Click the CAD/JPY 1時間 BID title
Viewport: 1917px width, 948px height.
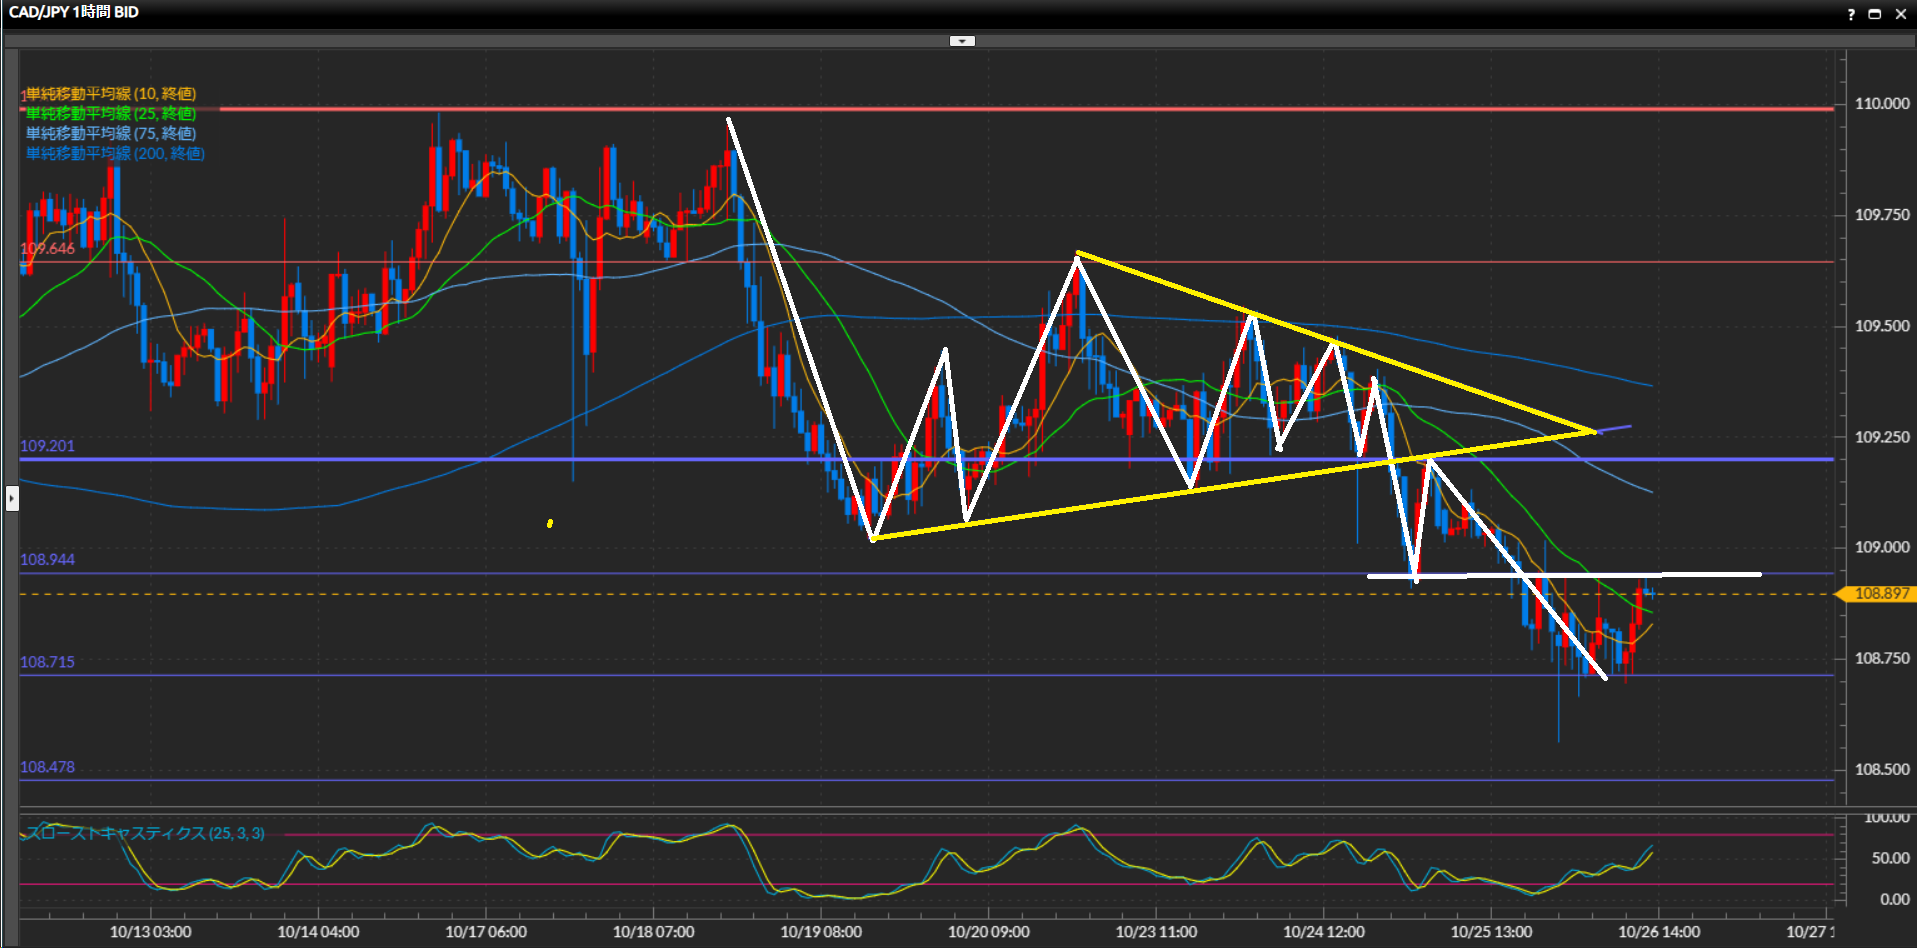[74, 12]
